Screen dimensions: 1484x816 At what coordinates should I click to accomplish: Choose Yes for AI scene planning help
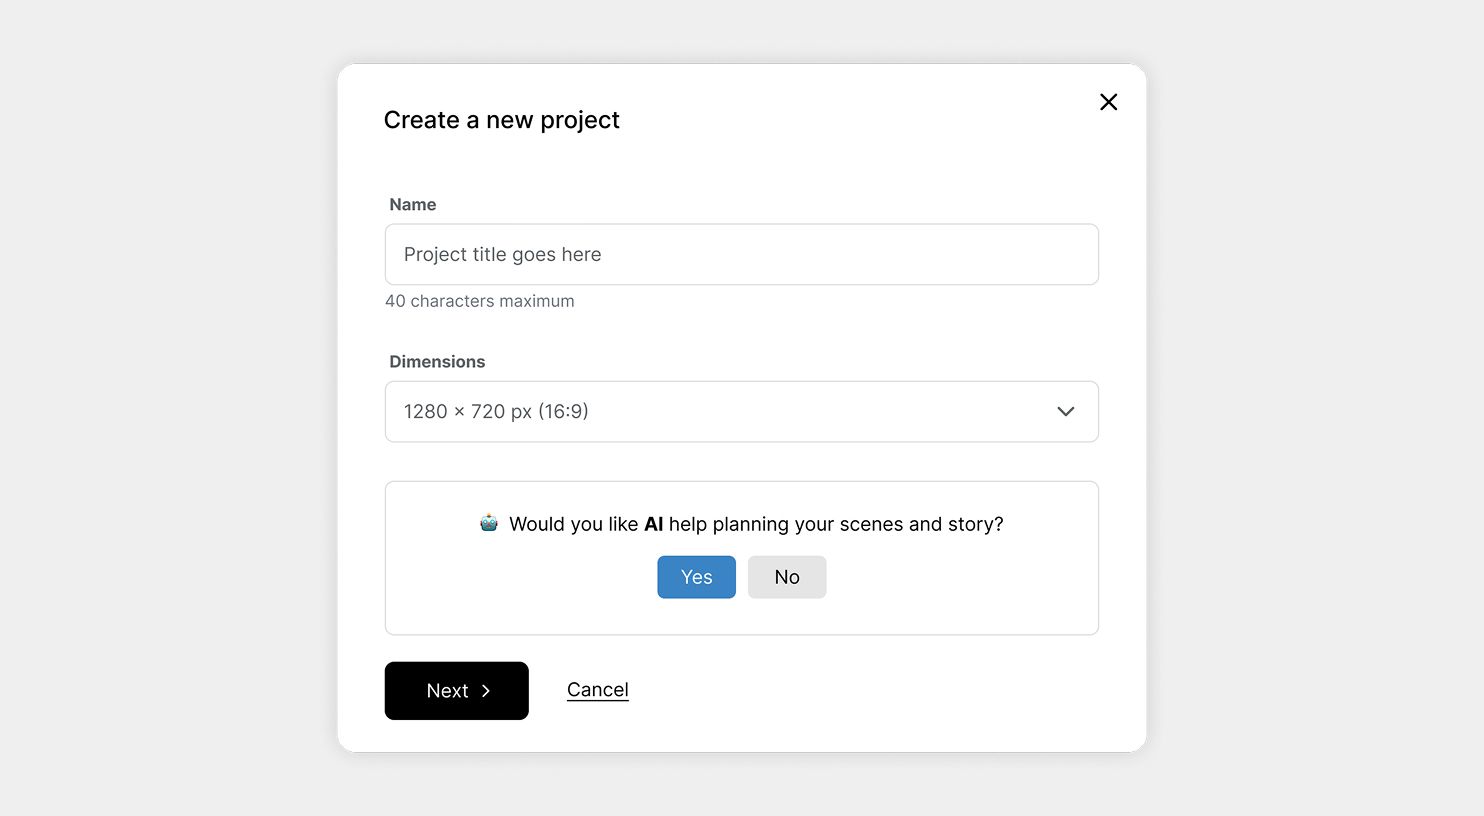coord(696,577)
